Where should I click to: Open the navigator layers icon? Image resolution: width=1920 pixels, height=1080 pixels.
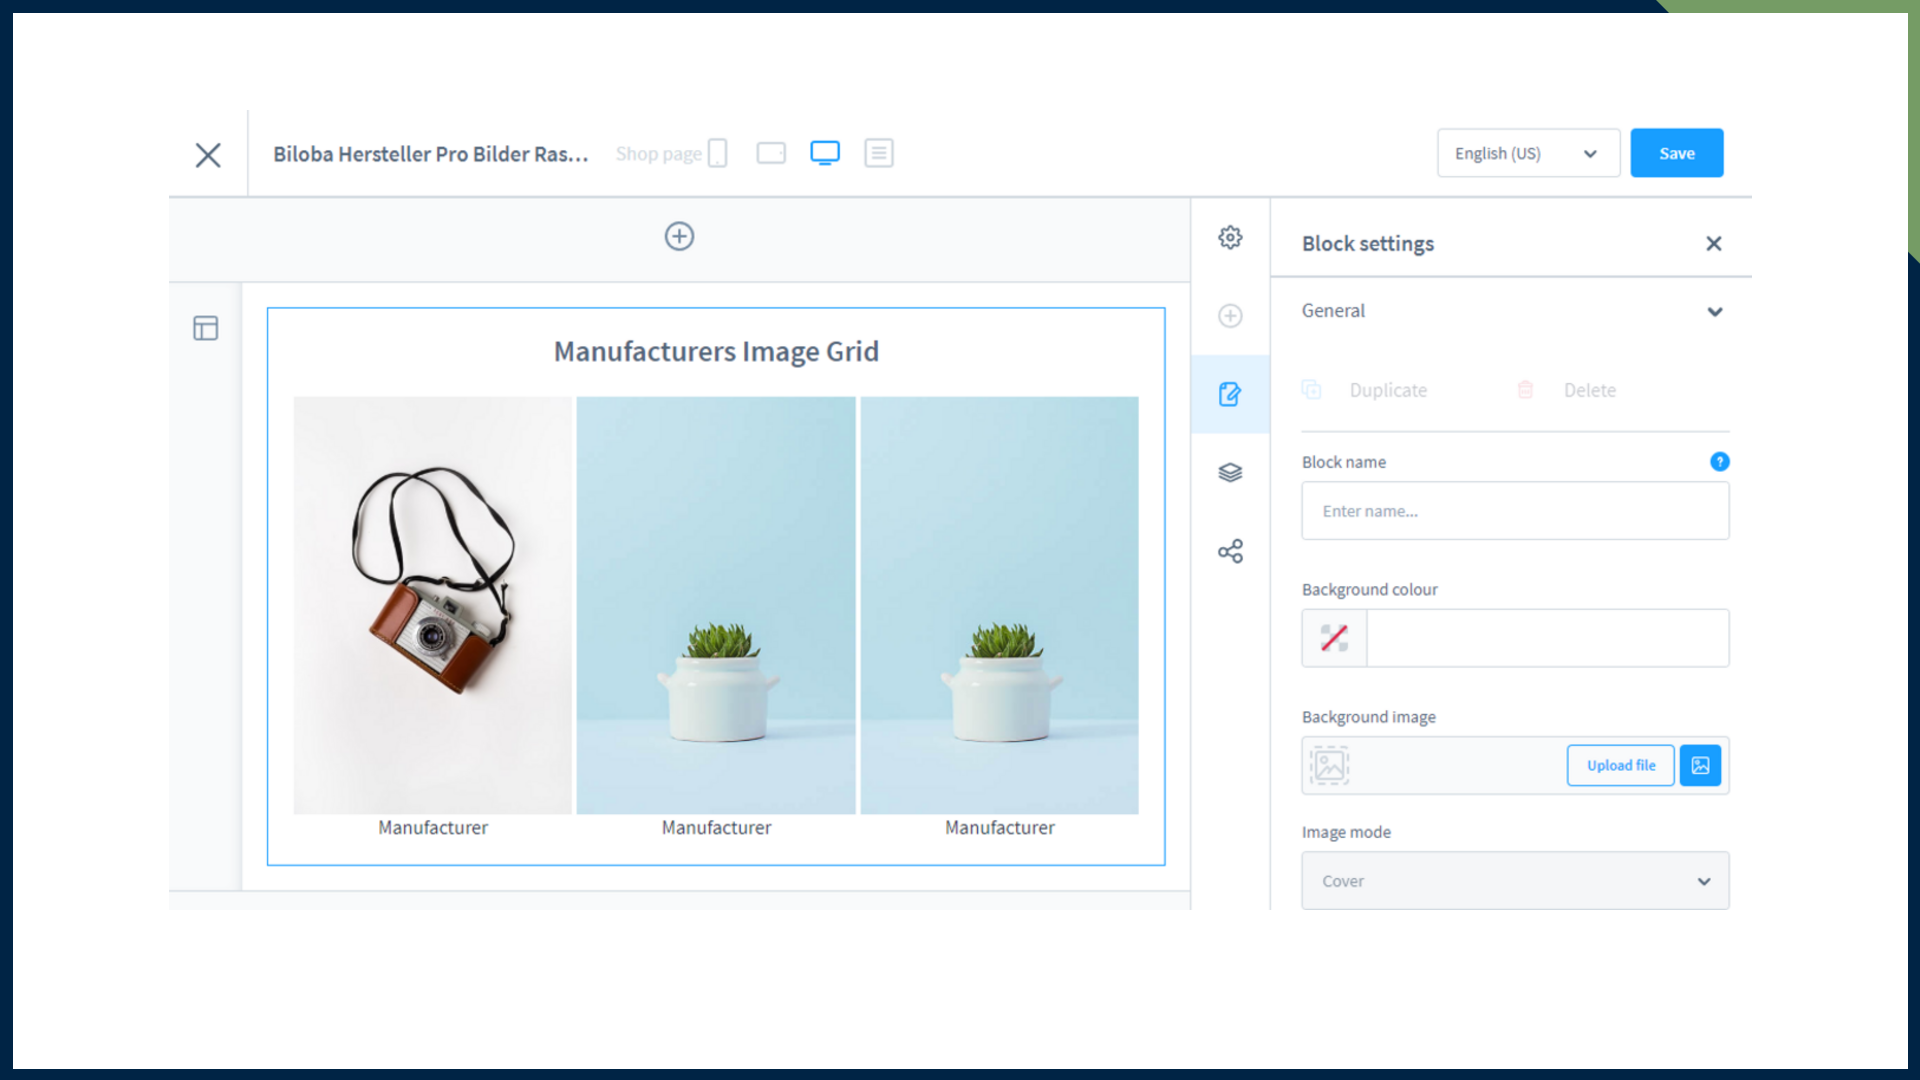1230,472
